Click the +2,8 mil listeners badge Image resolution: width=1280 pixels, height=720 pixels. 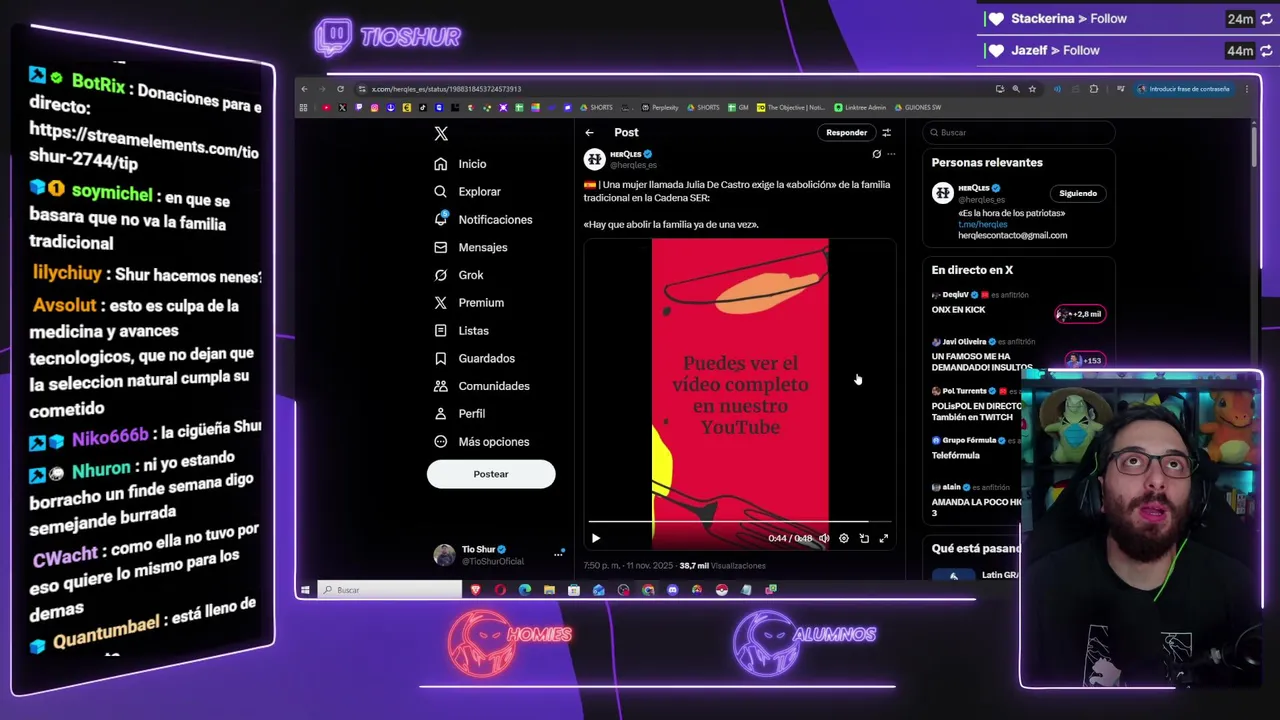(x=1080, y=314)
